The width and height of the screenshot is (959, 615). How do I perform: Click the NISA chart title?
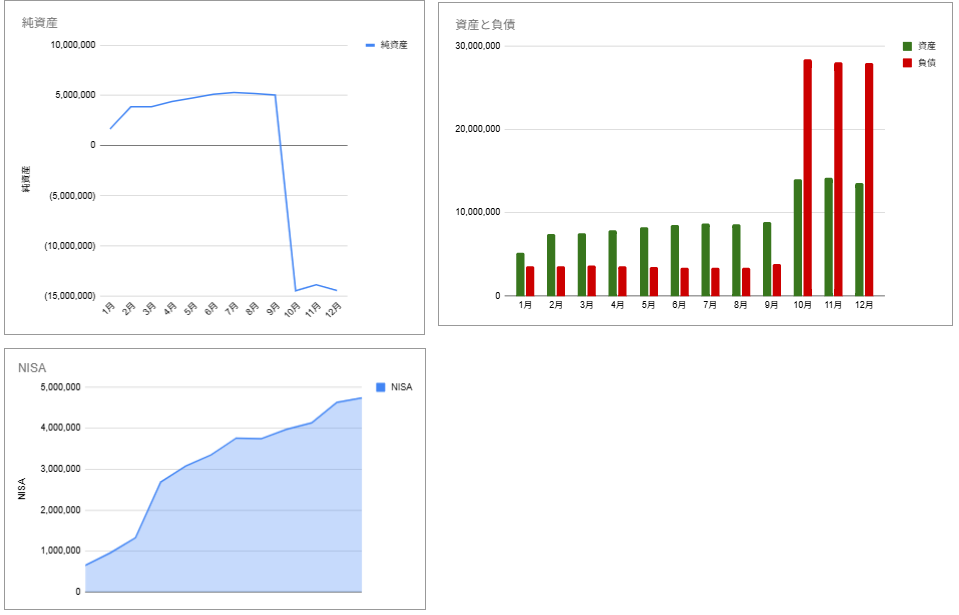[32, 368]
